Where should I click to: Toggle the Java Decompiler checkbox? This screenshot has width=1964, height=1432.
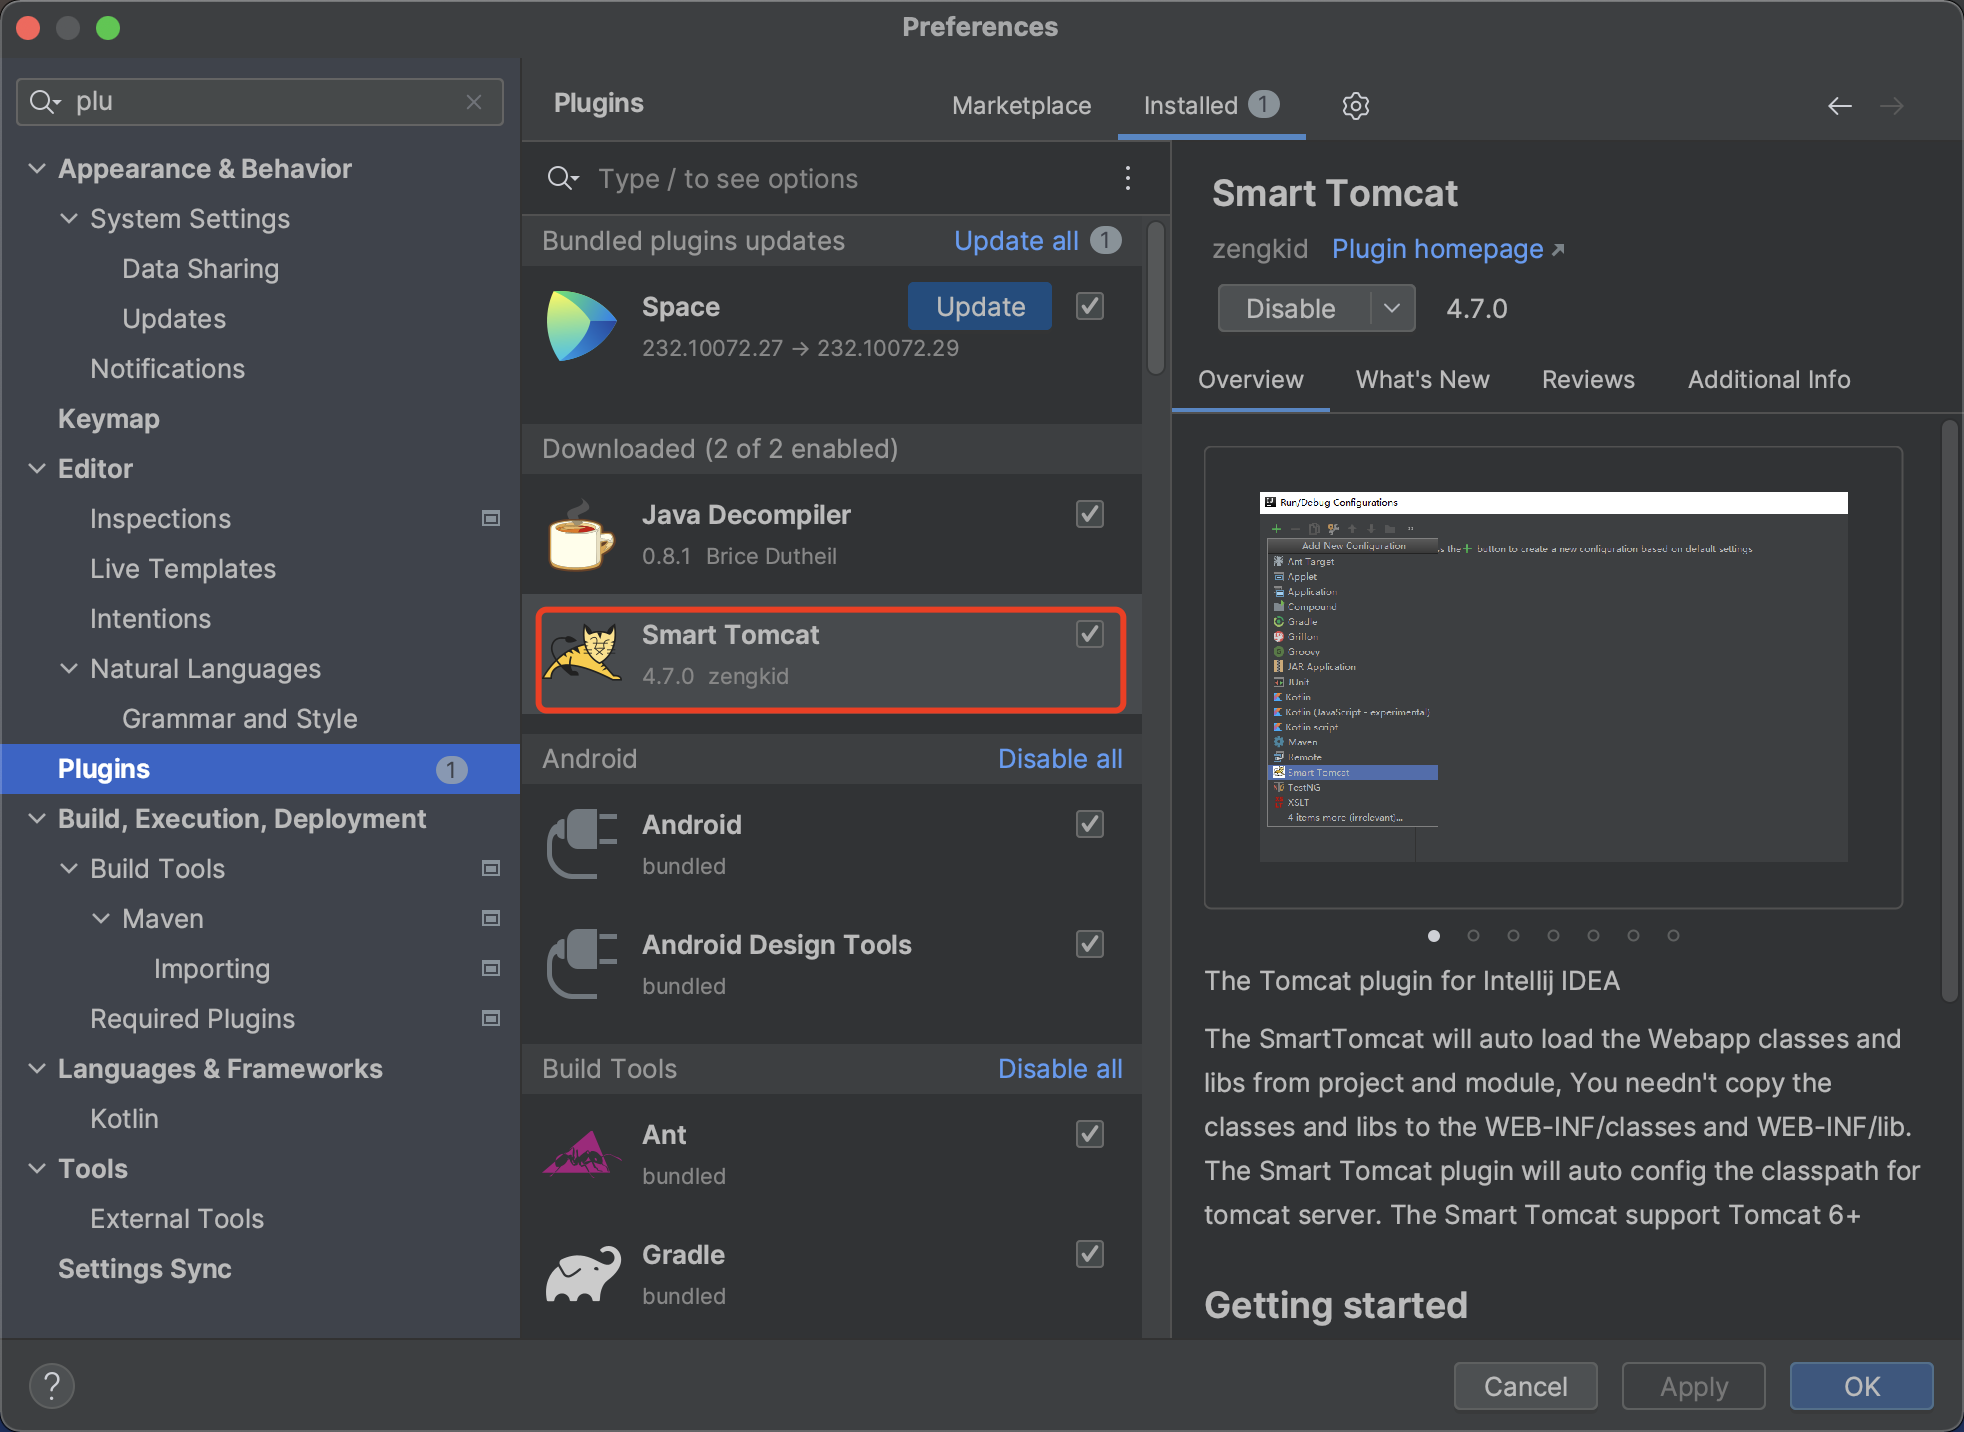point(1090,514)
